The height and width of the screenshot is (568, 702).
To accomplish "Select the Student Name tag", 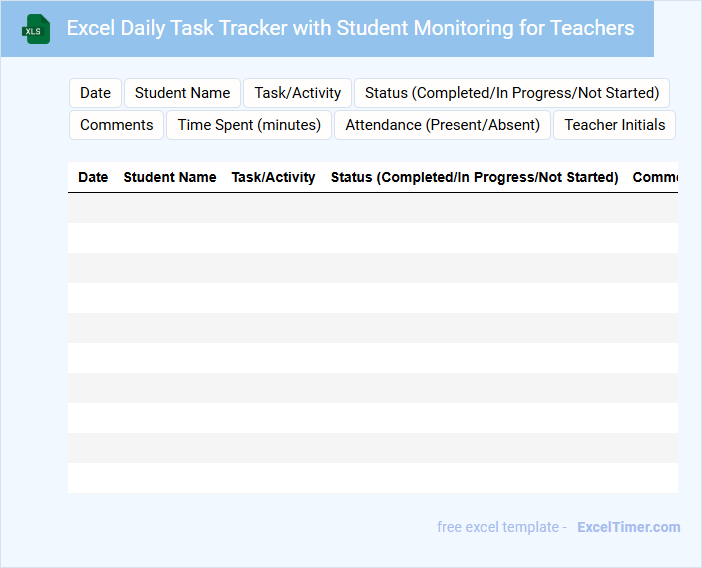I will pyautogui.click(x=182, y=93).
